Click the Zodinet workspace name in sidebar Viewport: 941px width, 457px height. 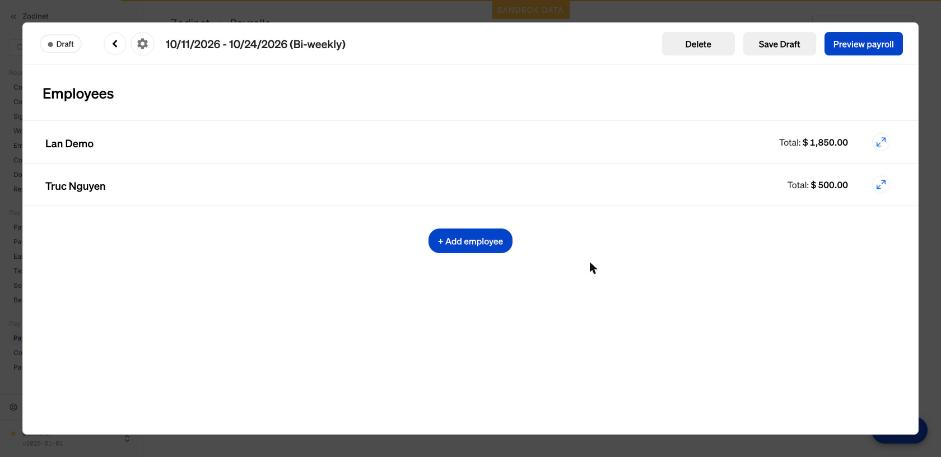(x=35, y=16)
